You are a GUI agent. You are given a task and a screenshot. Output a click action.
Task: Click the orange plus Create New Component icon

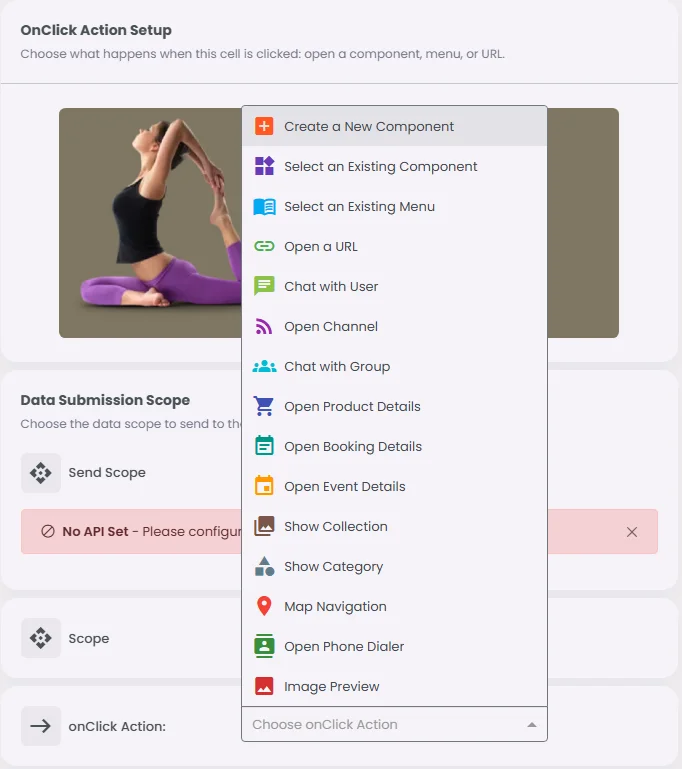coord(264,126)
